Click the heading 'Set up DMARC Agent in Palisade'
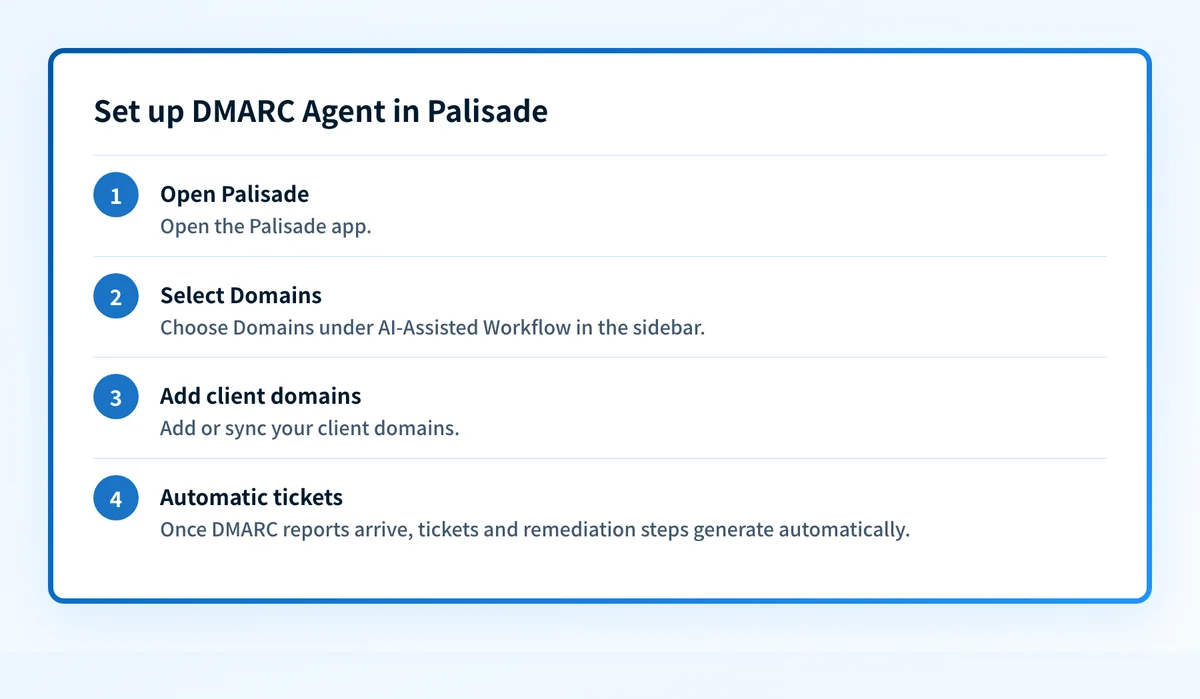 coord(320,111)
